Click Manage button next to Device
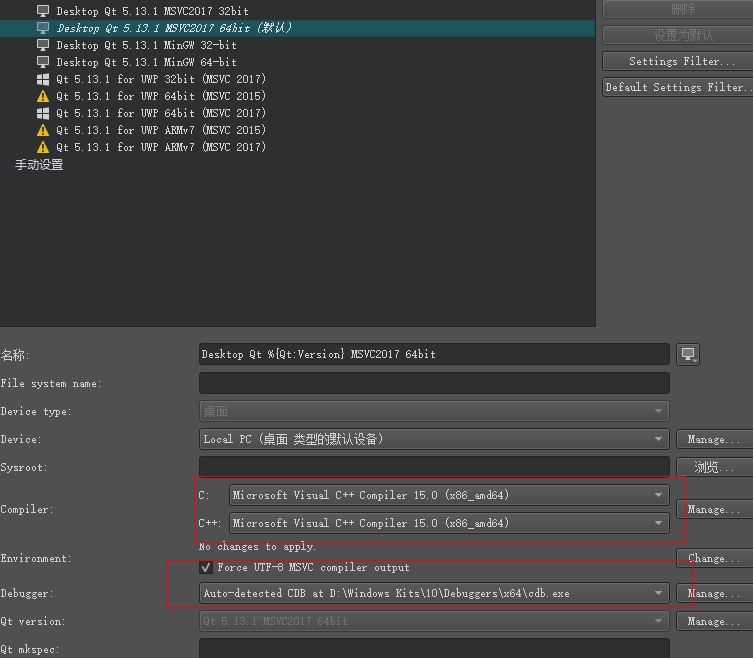The width and height of the screenshot is (753, 658). pos(715,439)
